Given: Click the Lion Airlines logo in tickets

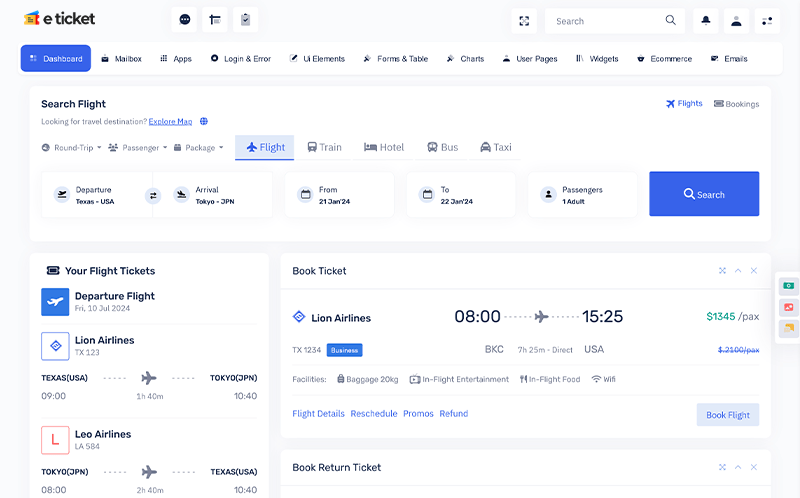Looking at the screenshot, I should (x=55, y=346).
